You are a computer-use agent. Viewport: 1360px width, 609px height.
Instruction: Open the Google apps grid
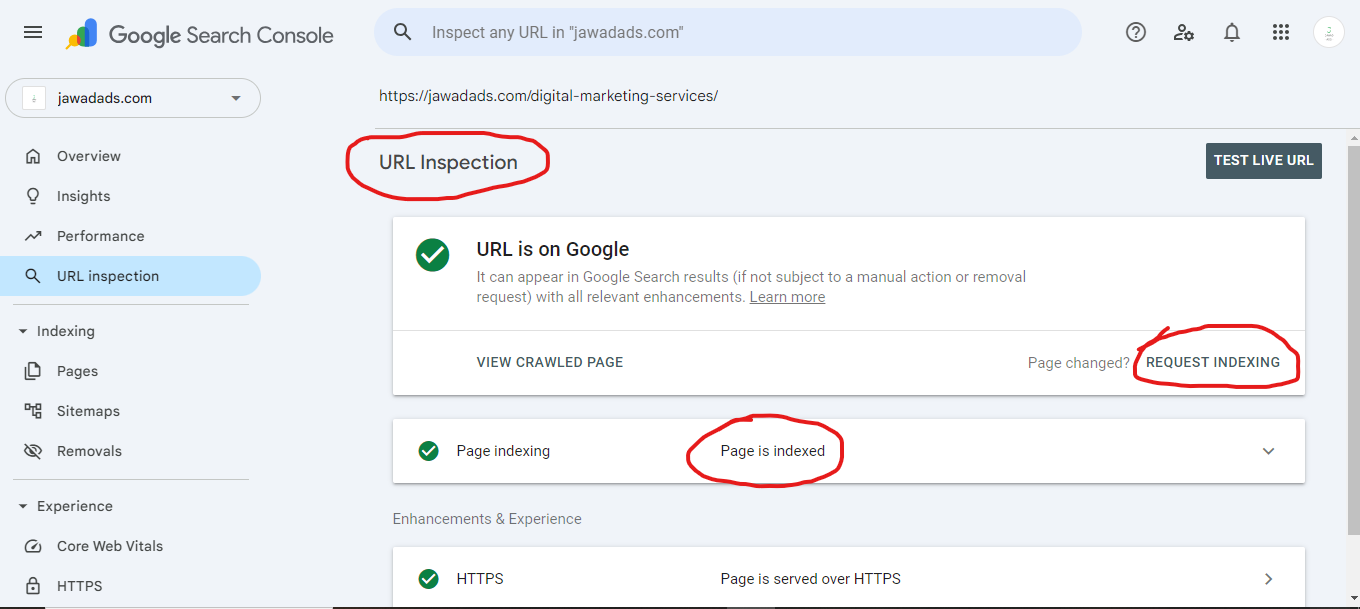1281,32
